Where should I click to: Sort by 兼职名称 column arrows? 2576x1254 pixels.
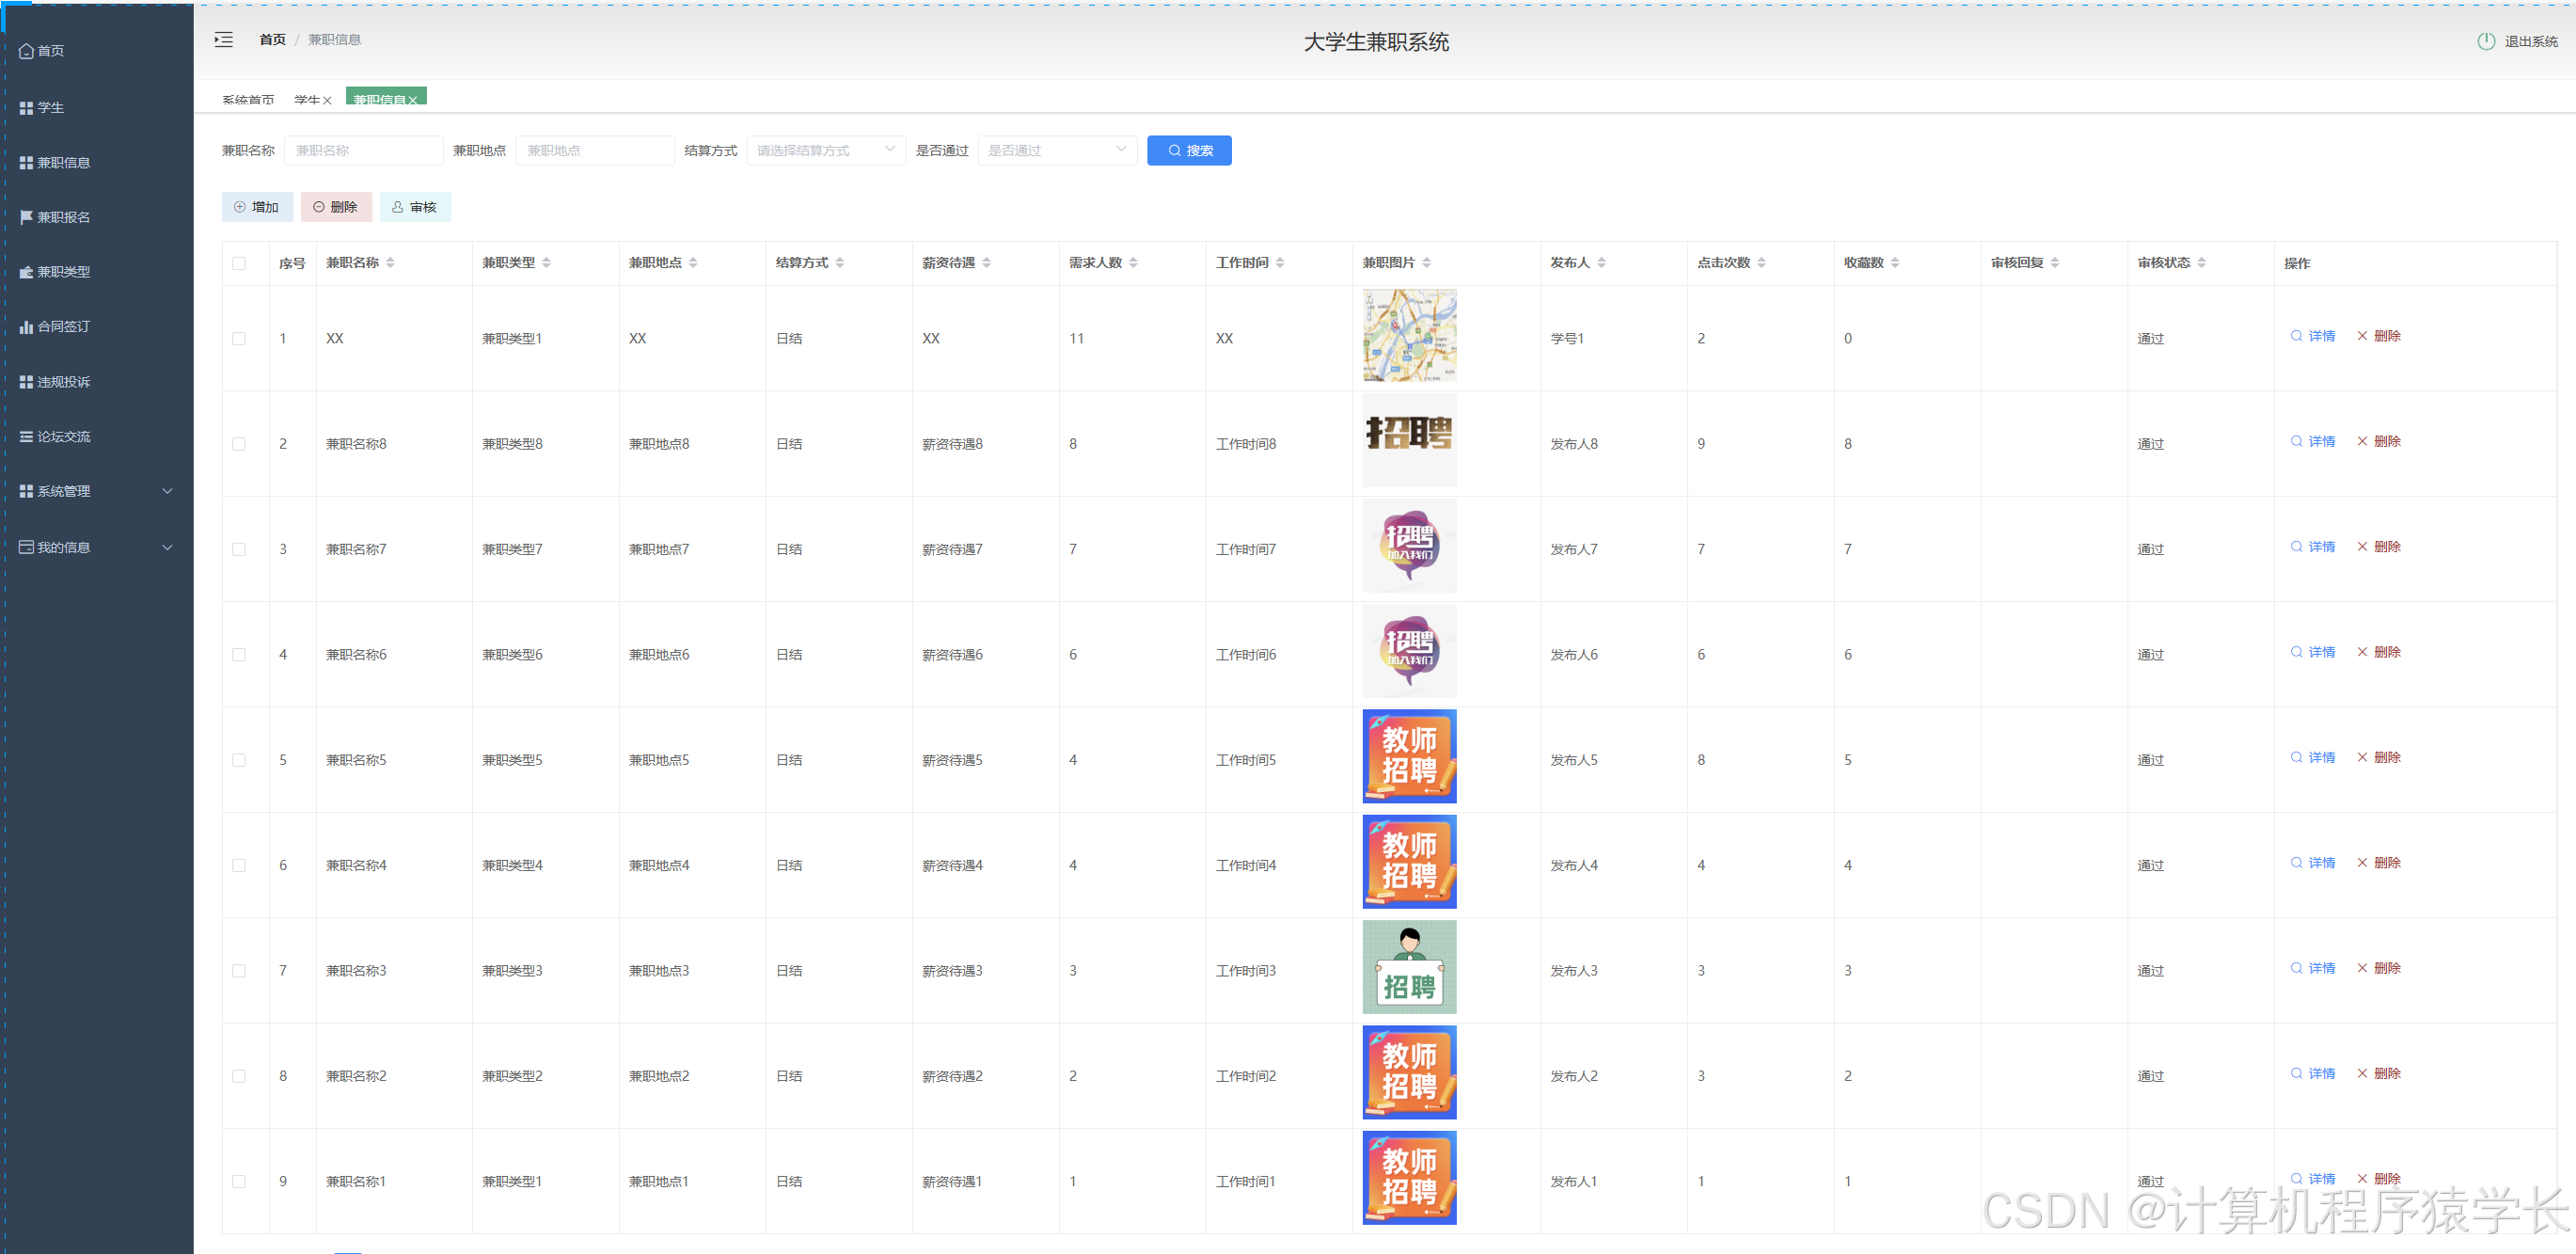point(390,263)
